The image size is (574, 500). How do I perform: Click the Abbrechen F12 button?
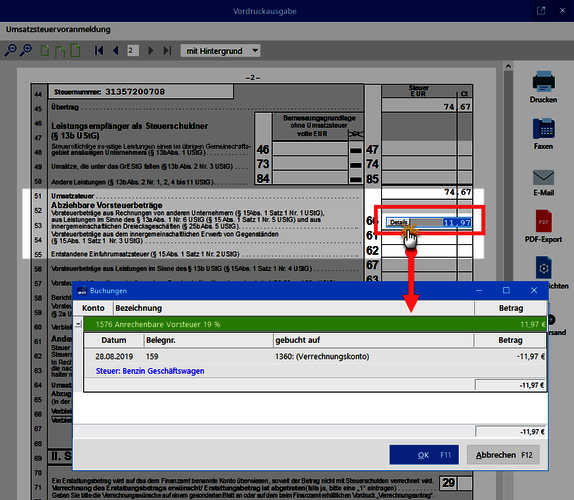click(503, 455)
